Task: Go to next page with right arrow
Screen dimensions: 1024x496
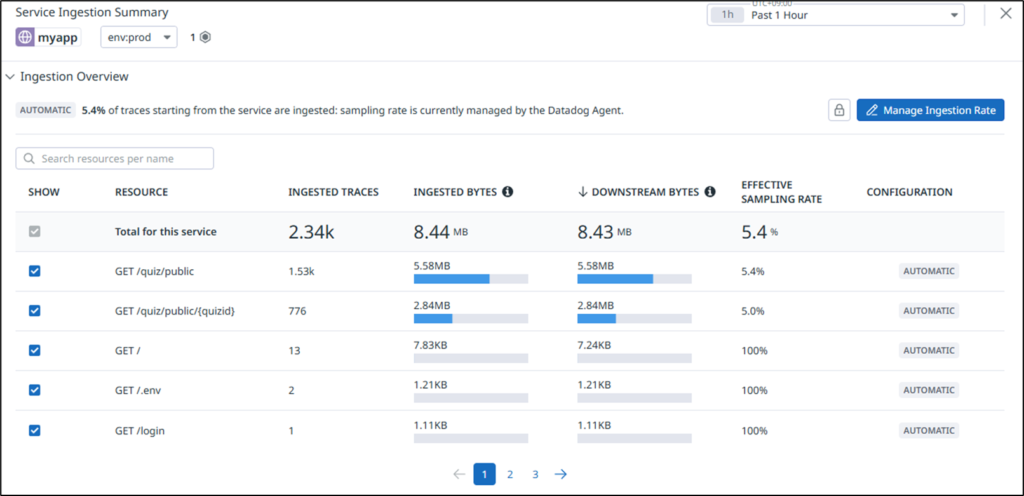Action: [561, 474]
